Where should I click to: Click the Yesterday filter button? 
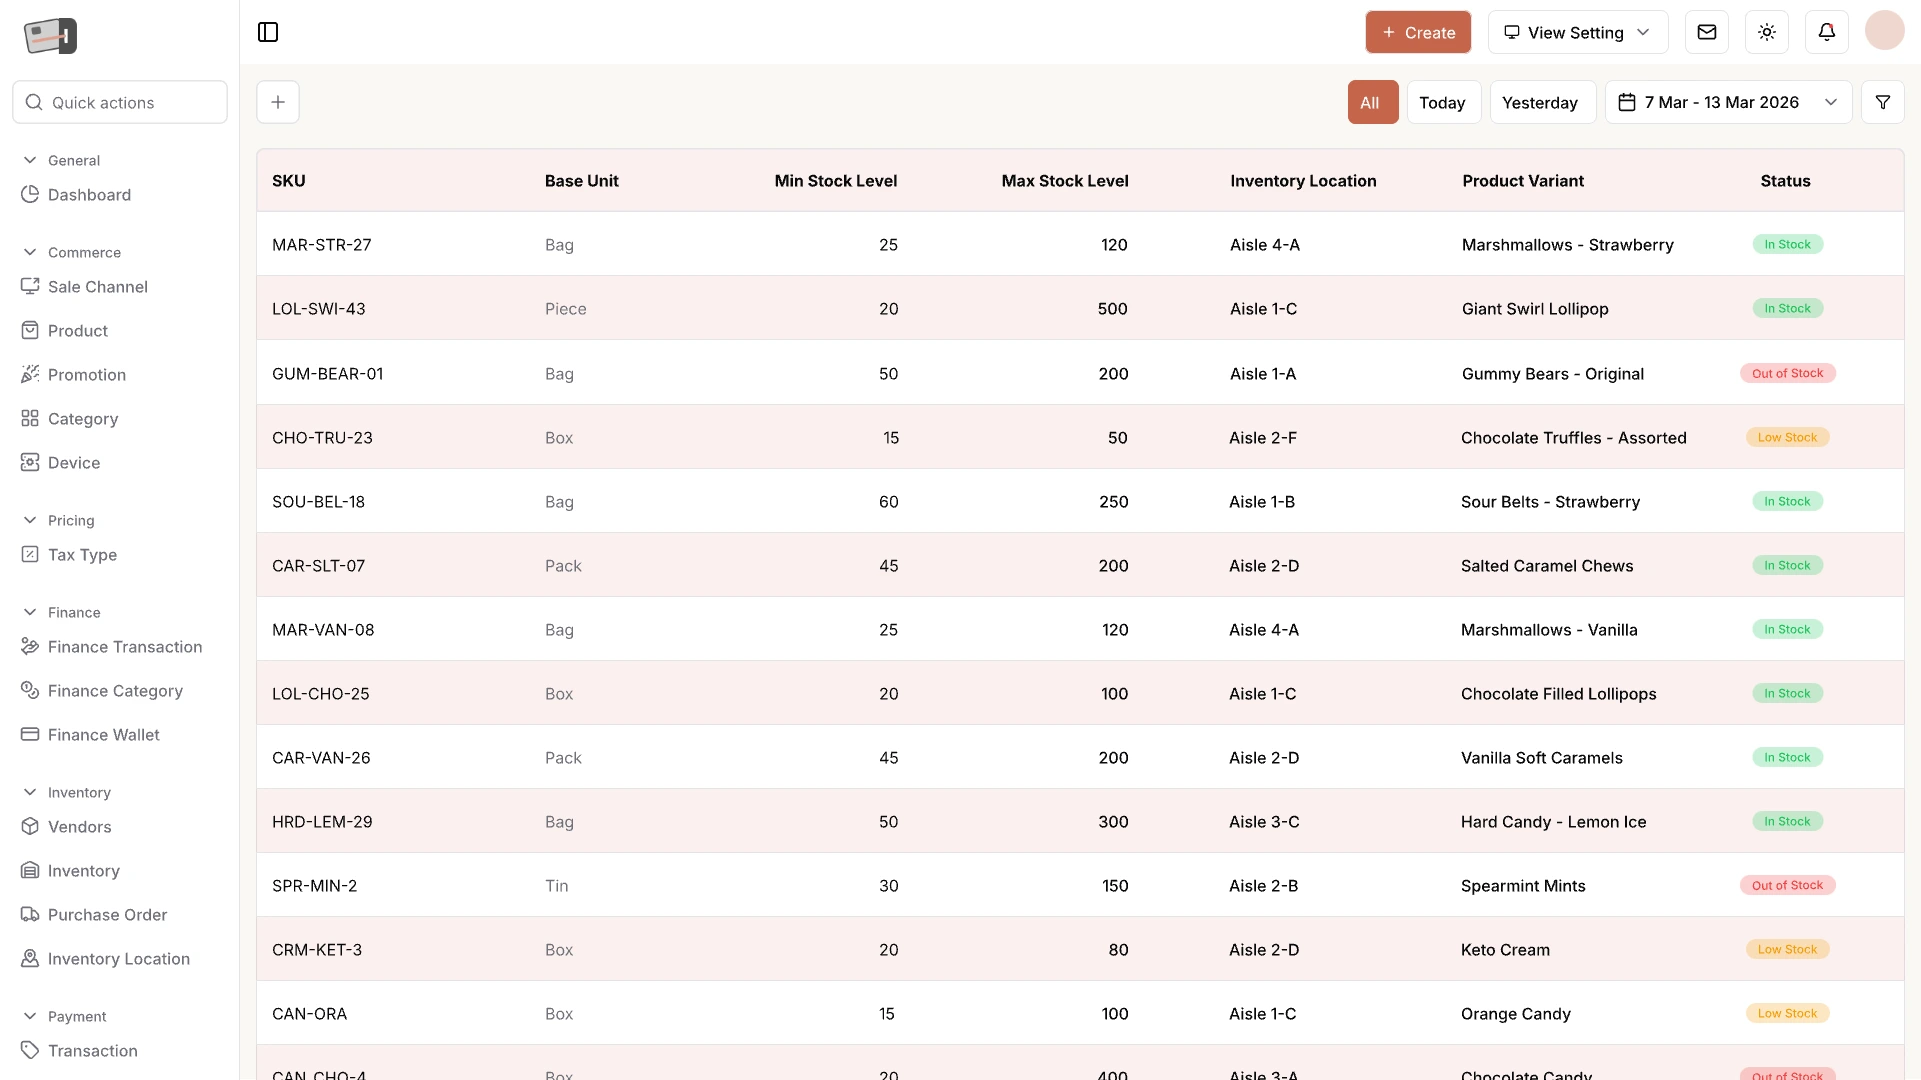(x=1541, y=102)
